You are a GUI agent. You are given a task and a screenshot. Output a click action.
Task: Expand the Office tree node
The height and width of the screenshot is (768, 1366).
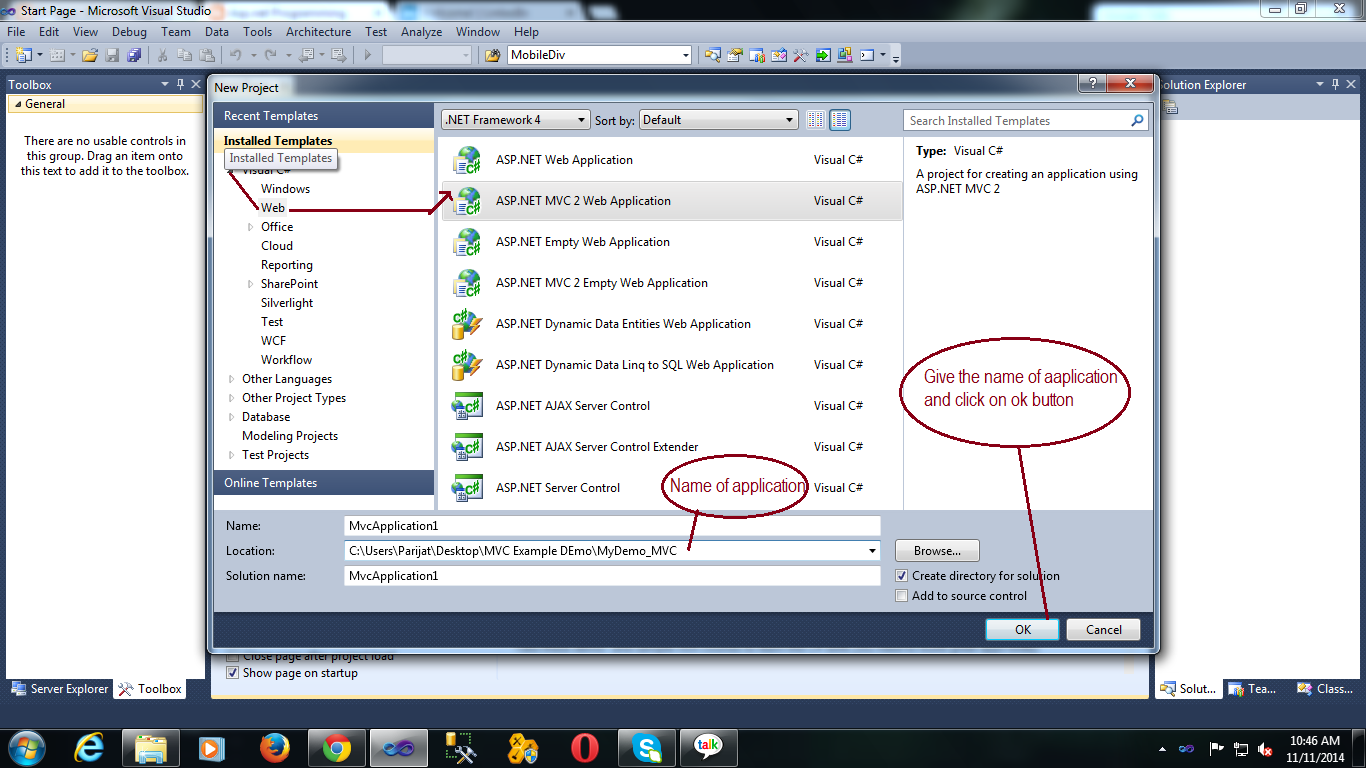pos(251,227)
